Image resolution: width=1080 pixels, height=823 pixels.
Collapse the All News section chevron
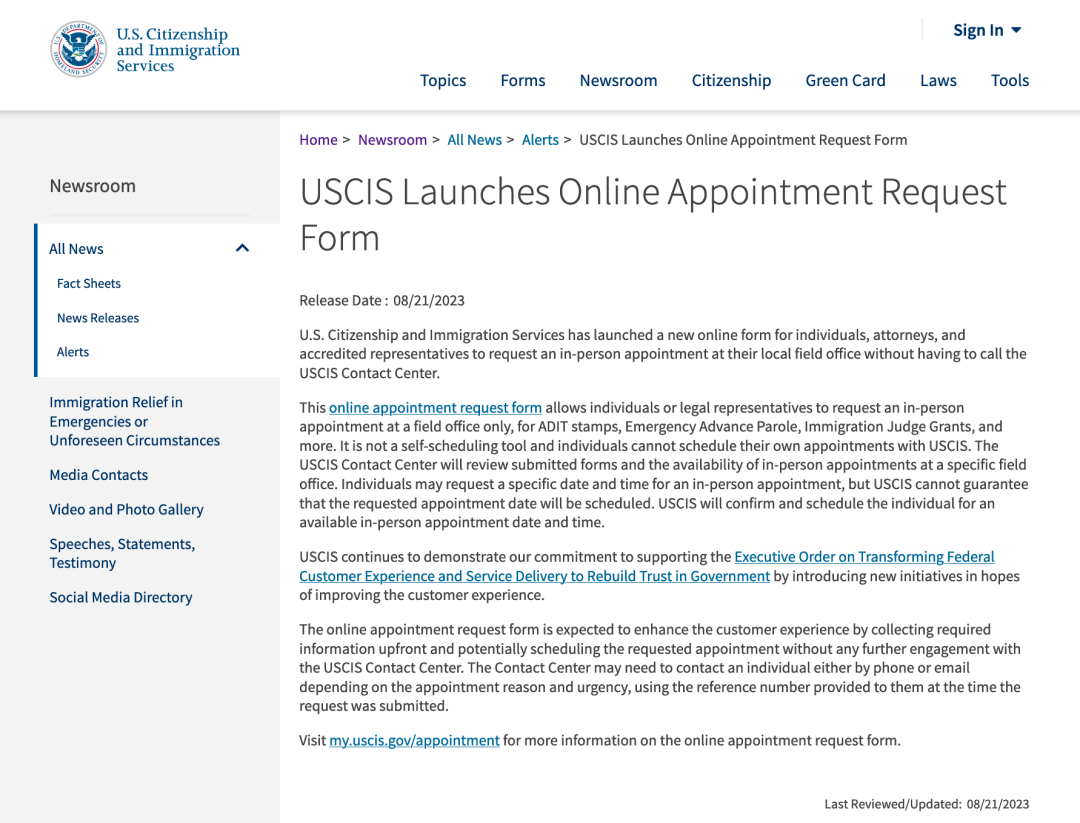242,248
